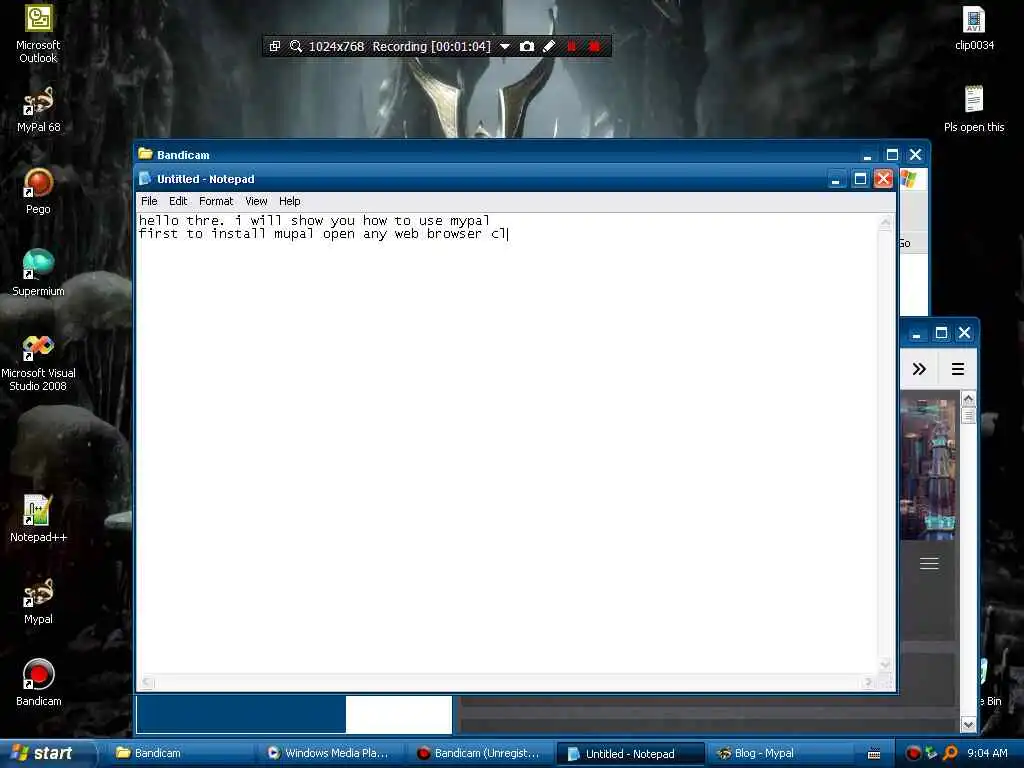Click the Mypal browser hamburger menu icon
Screen dimensions: 1024x768
point(957,369)
